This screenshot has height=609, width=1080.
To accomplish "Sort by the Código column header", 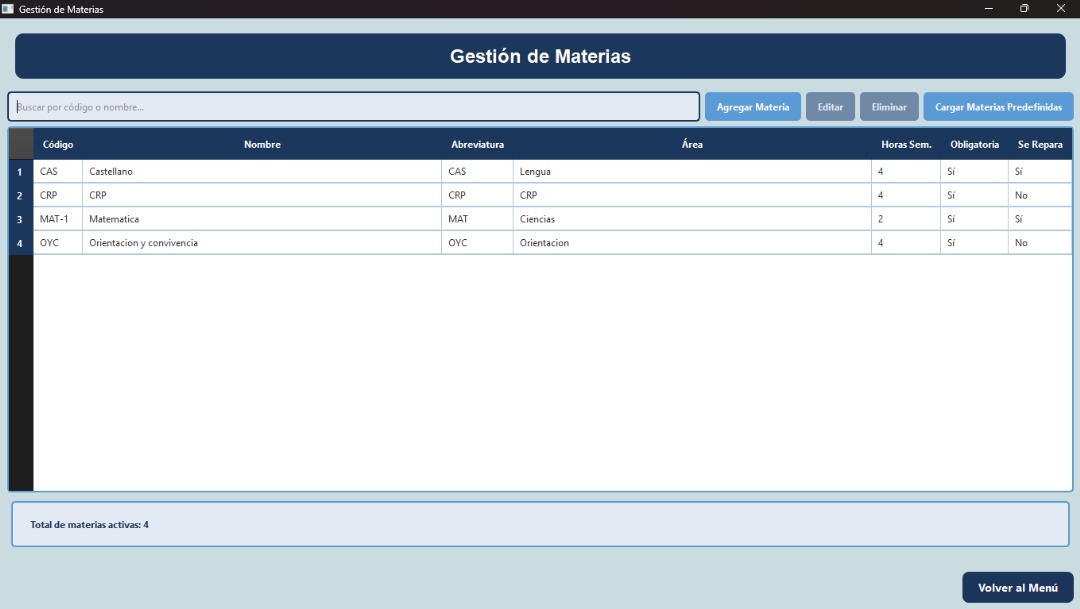I will (58, 145).
